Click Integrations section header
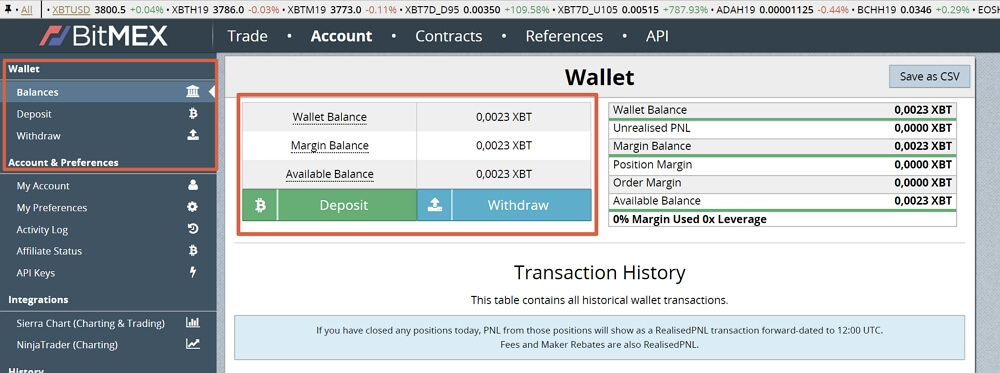Viewport: 1000px width, 373px height. 38,300
